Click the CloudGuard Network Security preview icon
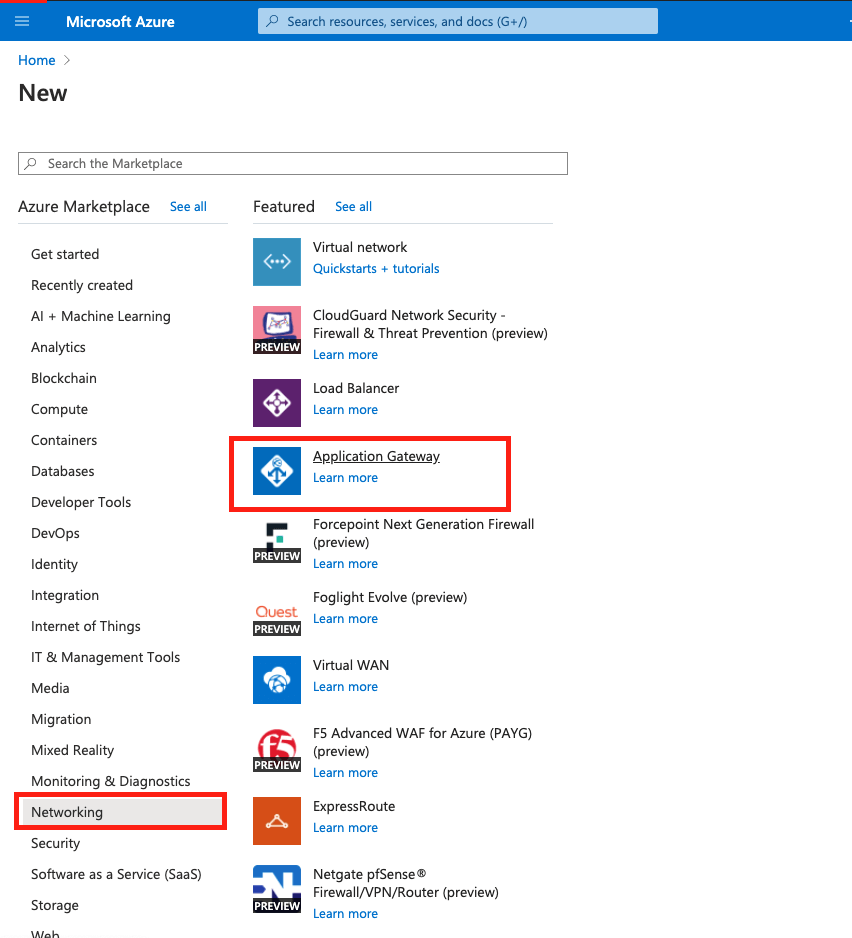Screen dimensions: 852x938 coord(277,330)
